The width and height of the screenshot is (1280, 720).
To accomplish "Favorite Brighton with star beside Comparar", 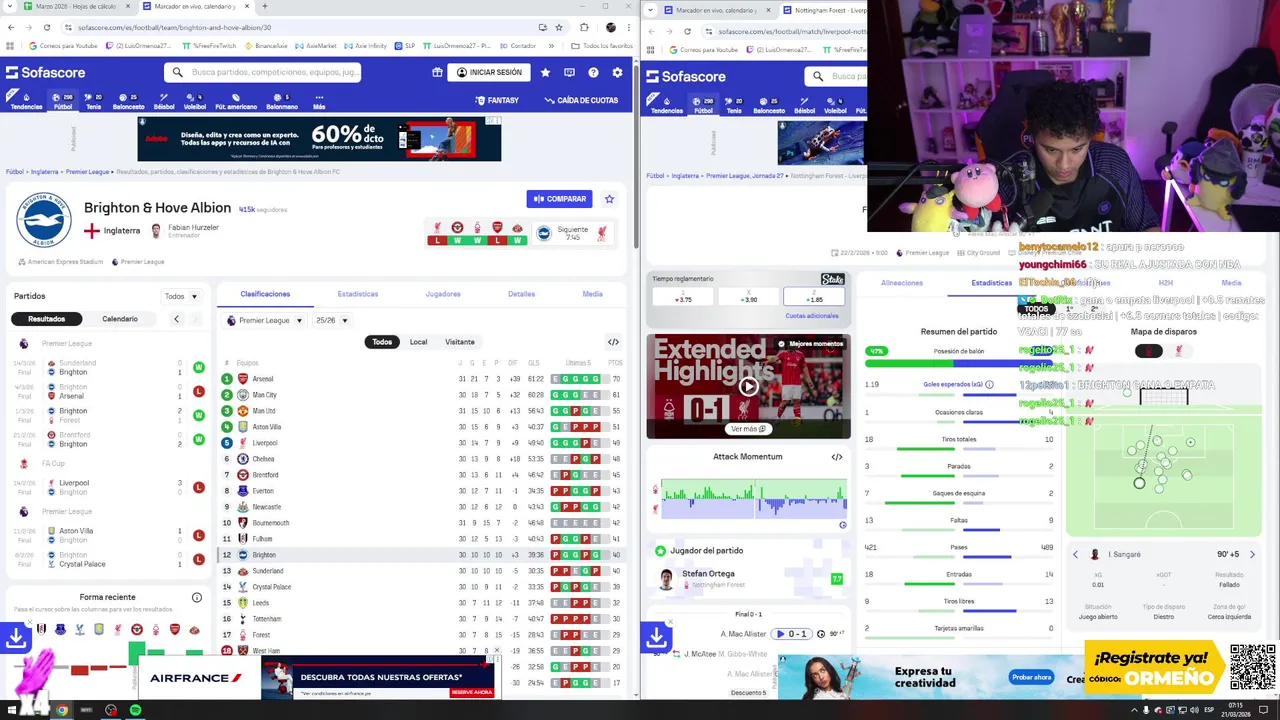I will [x=609, y=199].
